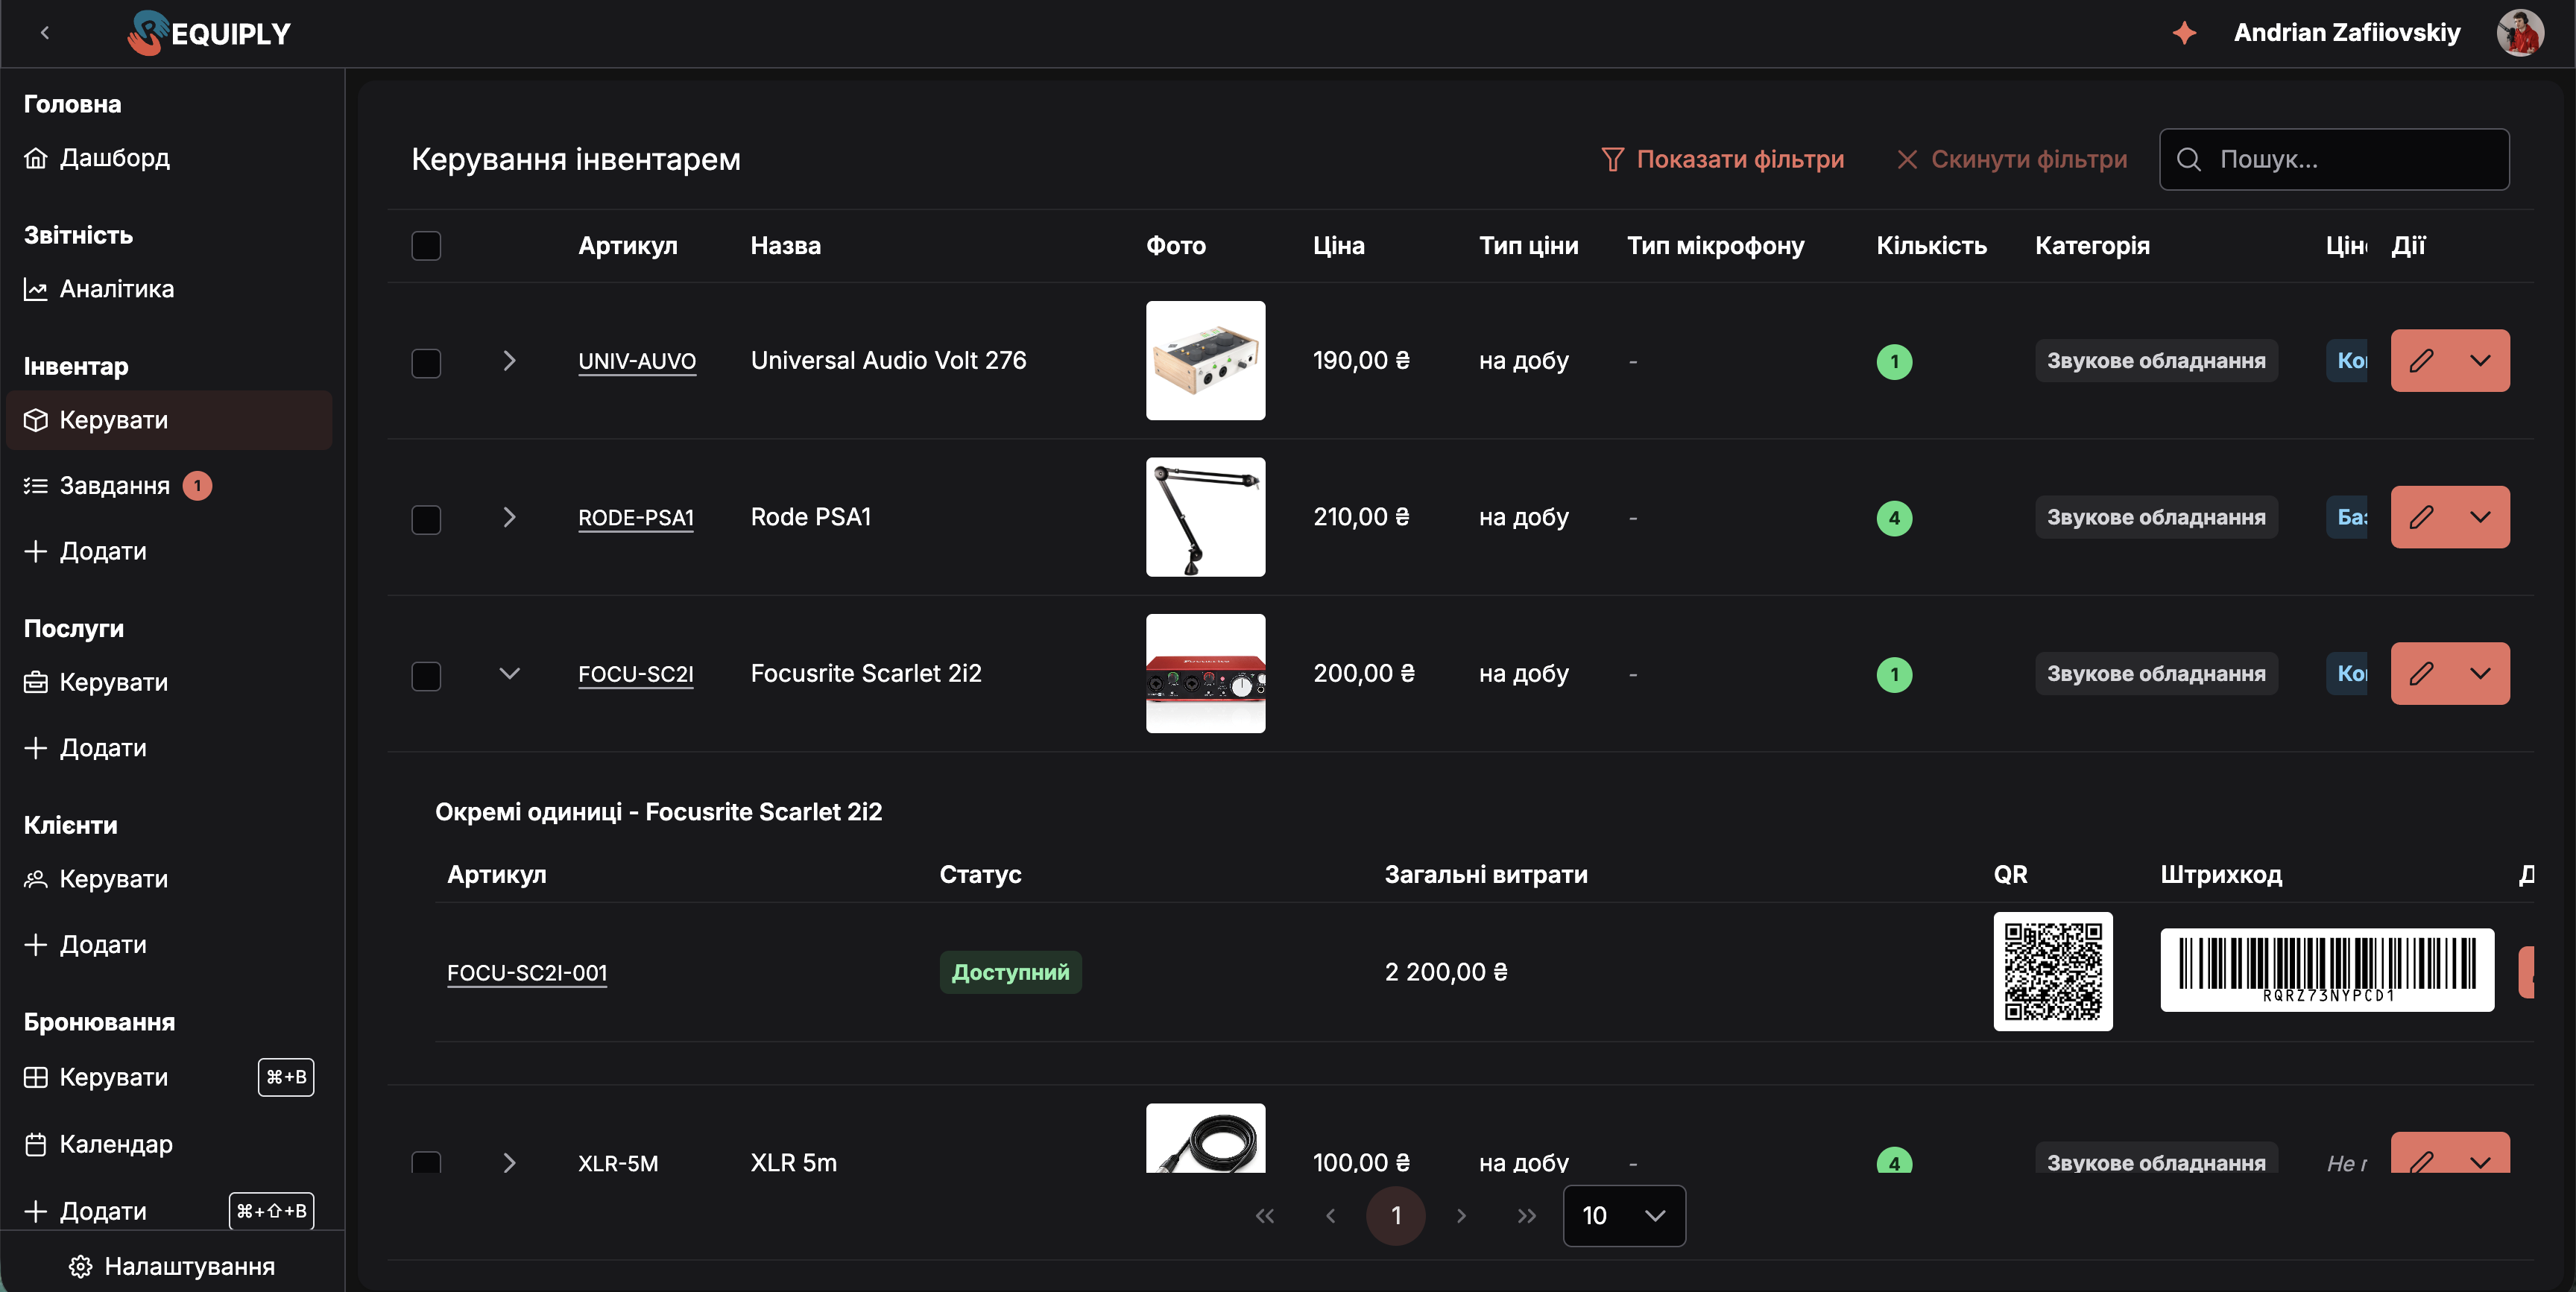Open the Focusrite Scarlet 2i2 photo

1205,673
